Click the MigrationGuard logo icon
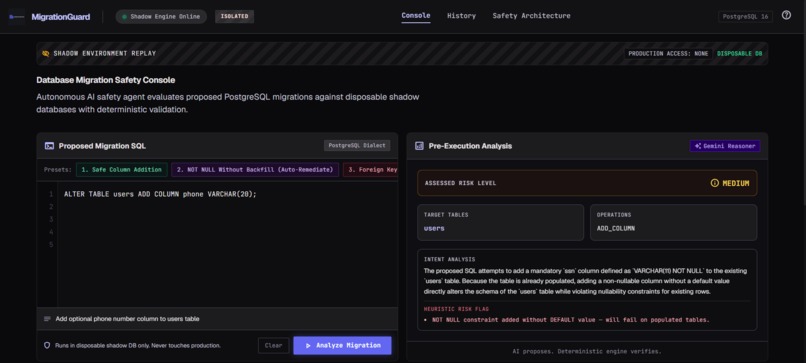 17,16
